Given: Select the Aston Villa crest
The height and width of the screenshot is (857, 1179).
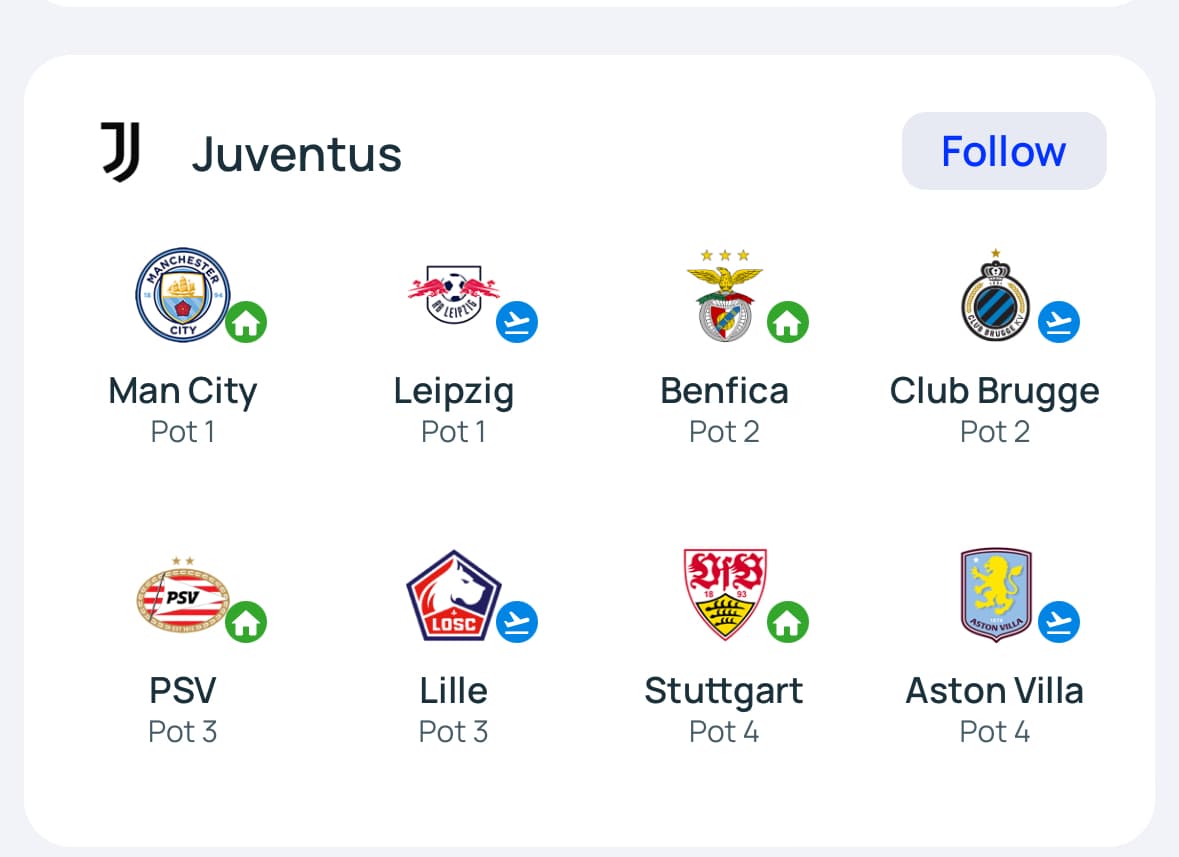Looking at the screenshot, I should tap(995, 594).
